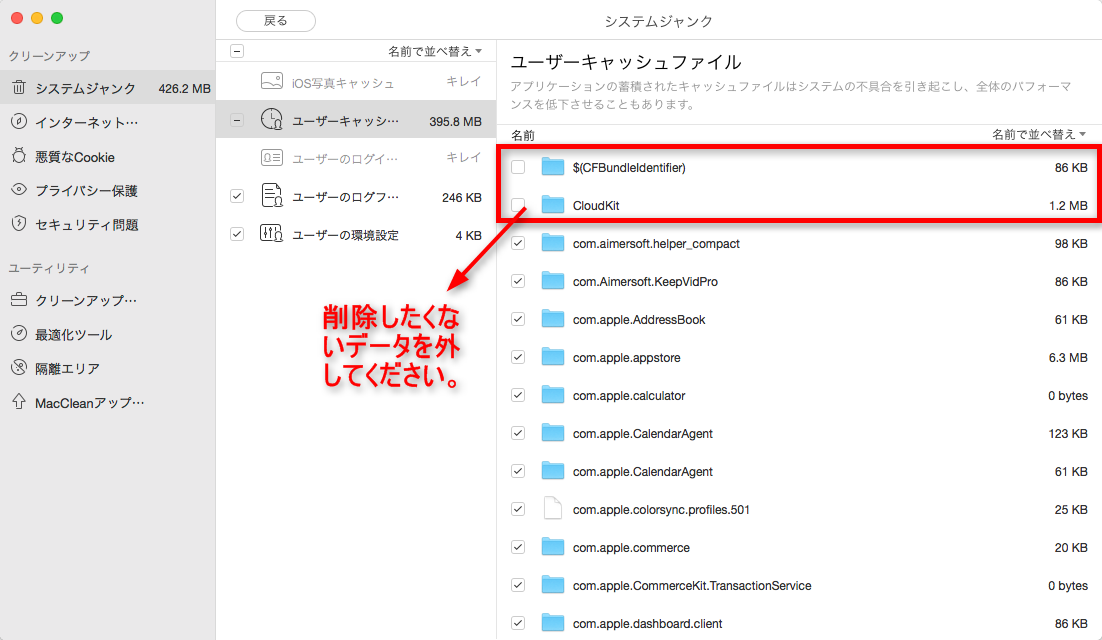Click the com.Aimersoft.KeepVidPro folder icon
Viewport: 1102px width, 640px height.
(x=553, y=280)
